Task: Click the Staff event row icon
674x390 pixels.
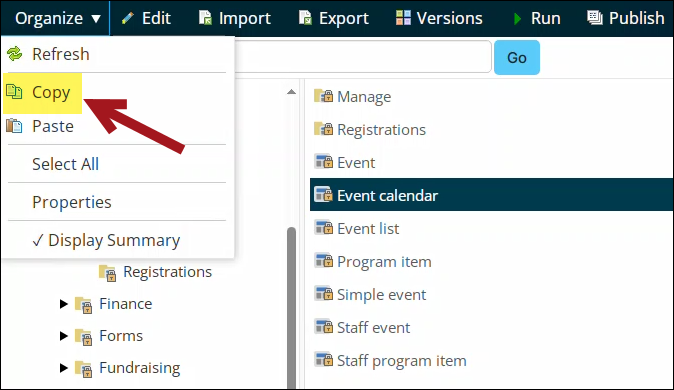Action: click(323, 326)
